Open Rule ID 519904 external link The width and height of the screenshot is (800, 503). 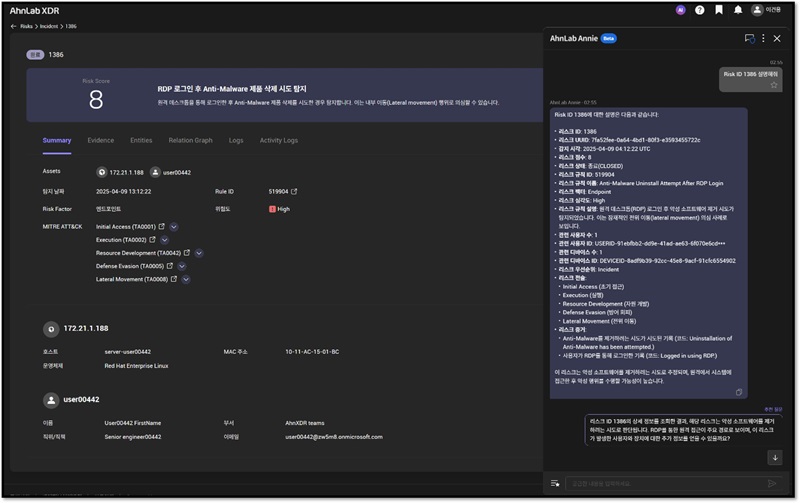[294, 191]
